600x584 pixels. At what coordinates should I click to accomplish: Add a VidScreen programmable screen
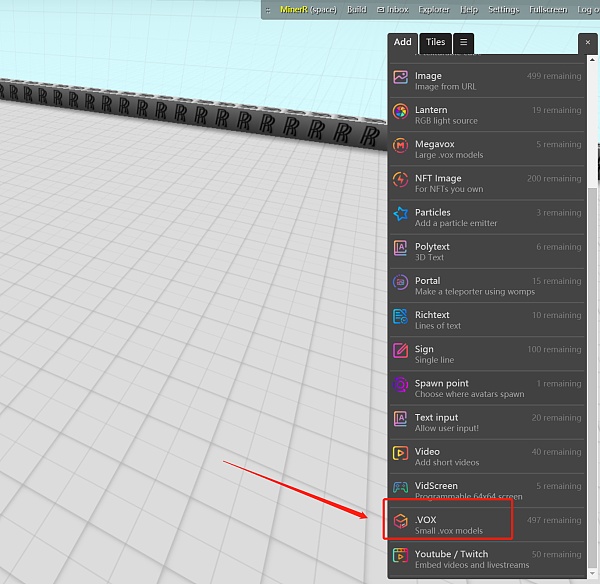(487, 490)
